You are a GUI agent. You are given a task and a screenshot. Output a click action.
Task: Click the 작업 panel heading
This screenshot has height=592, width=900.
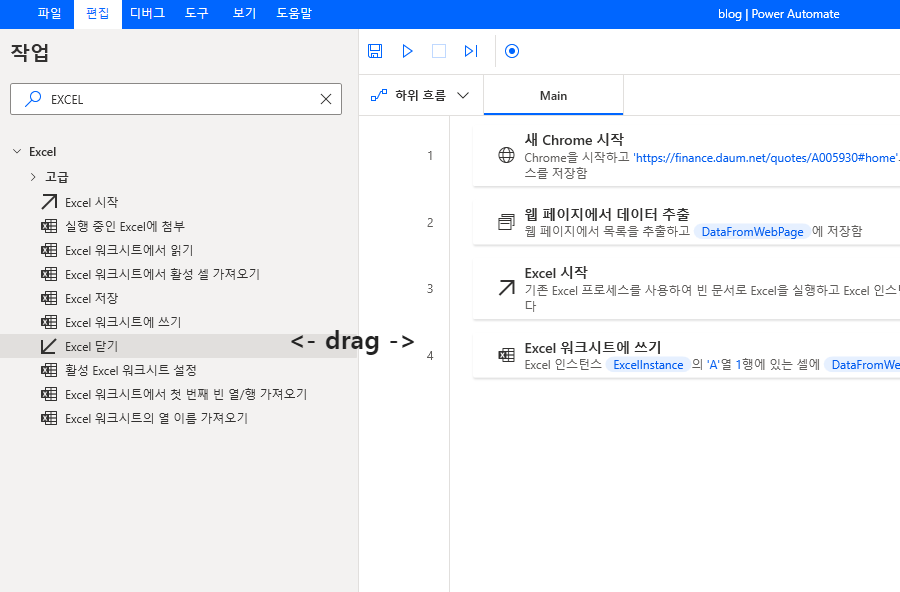point(30,52)
